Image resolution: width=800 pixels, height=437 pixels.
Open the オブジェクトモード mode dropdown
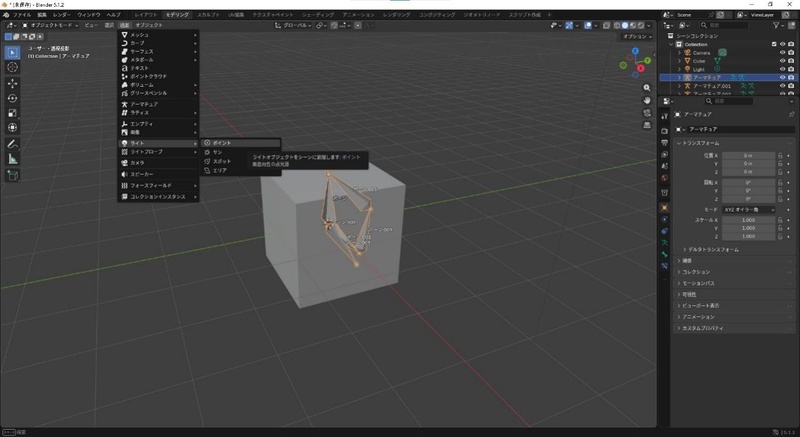[x=50, y=25]
